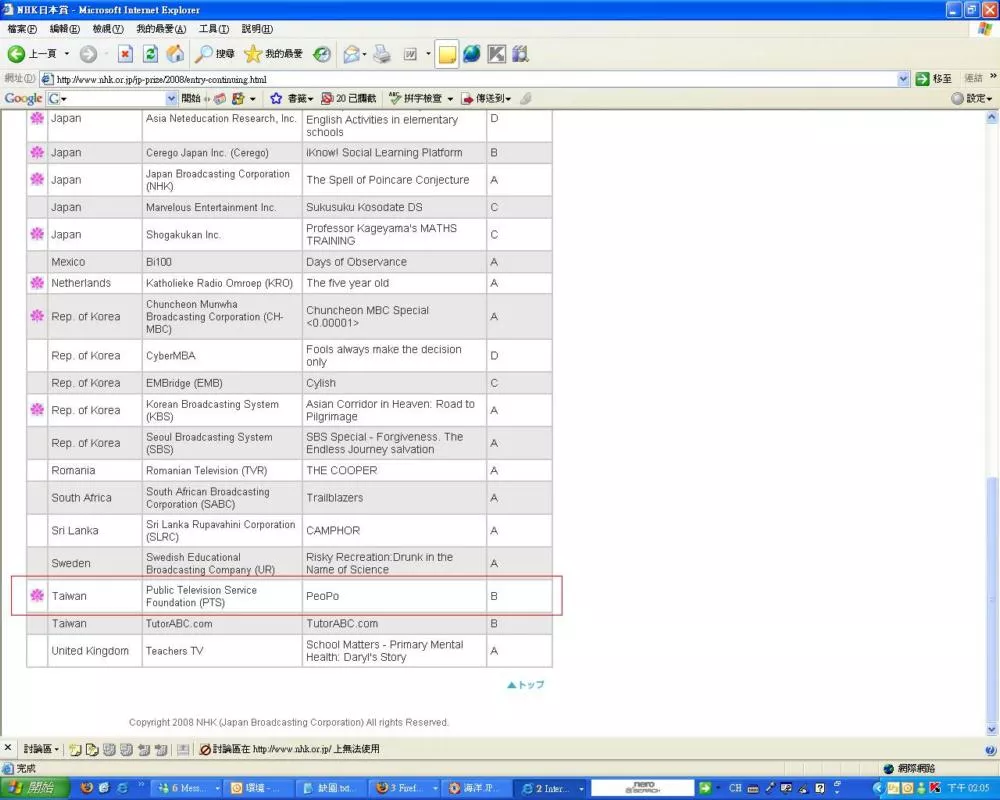
Task: Click the CH language bar indicator
Action: [735, 788]
